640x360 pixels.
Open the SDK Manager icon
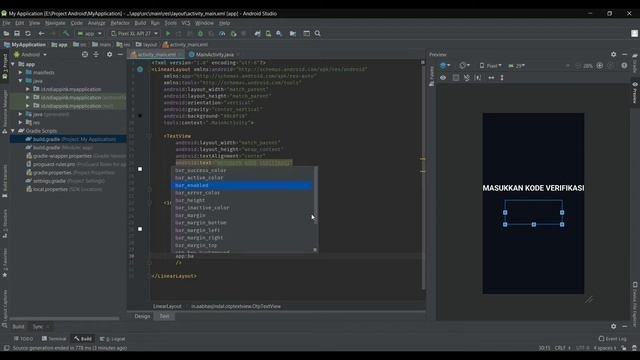(x=279, y=33)
